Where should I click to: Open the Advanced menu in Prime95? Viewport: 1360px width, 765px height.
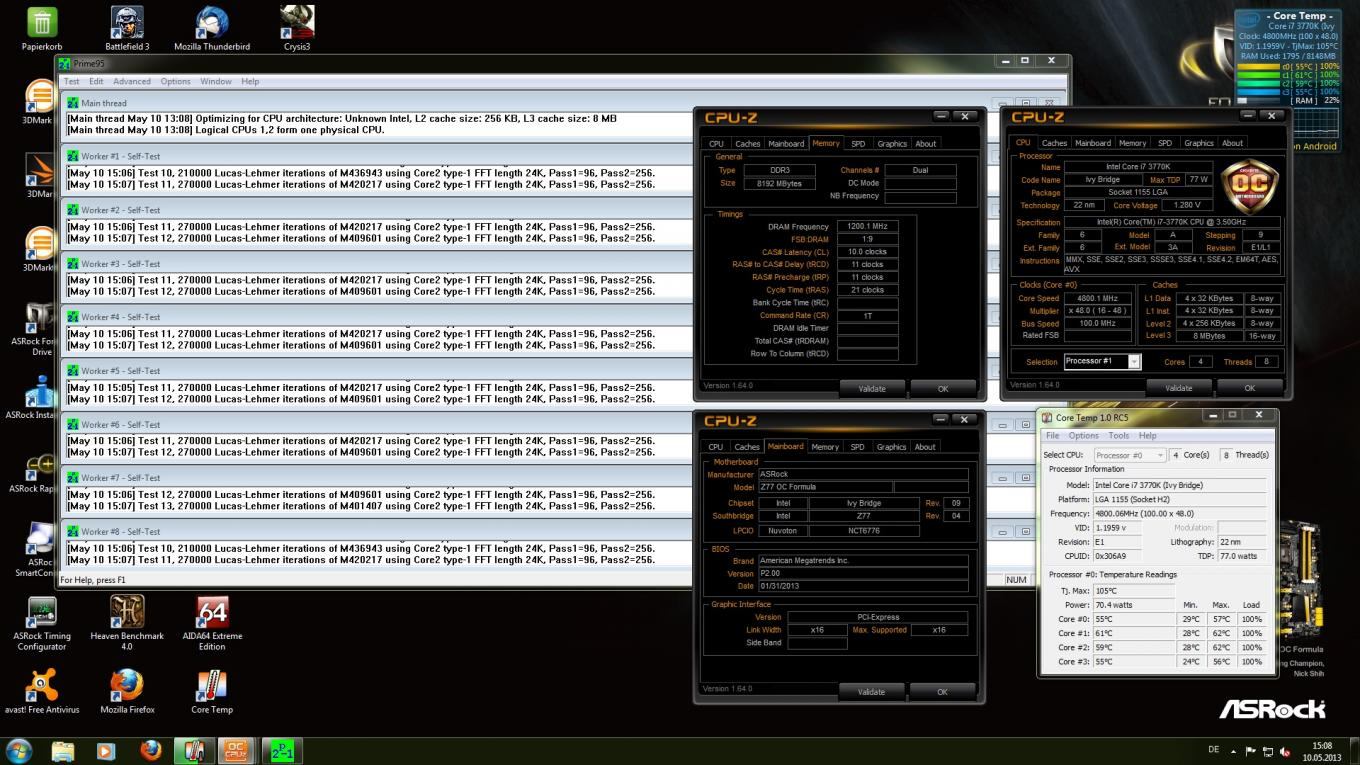tap(132, 81)
